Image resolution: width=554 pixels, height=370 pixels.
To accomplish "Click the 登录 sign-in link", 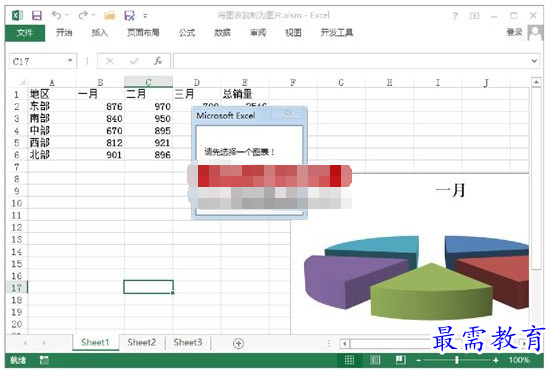I will coord(514,32).
